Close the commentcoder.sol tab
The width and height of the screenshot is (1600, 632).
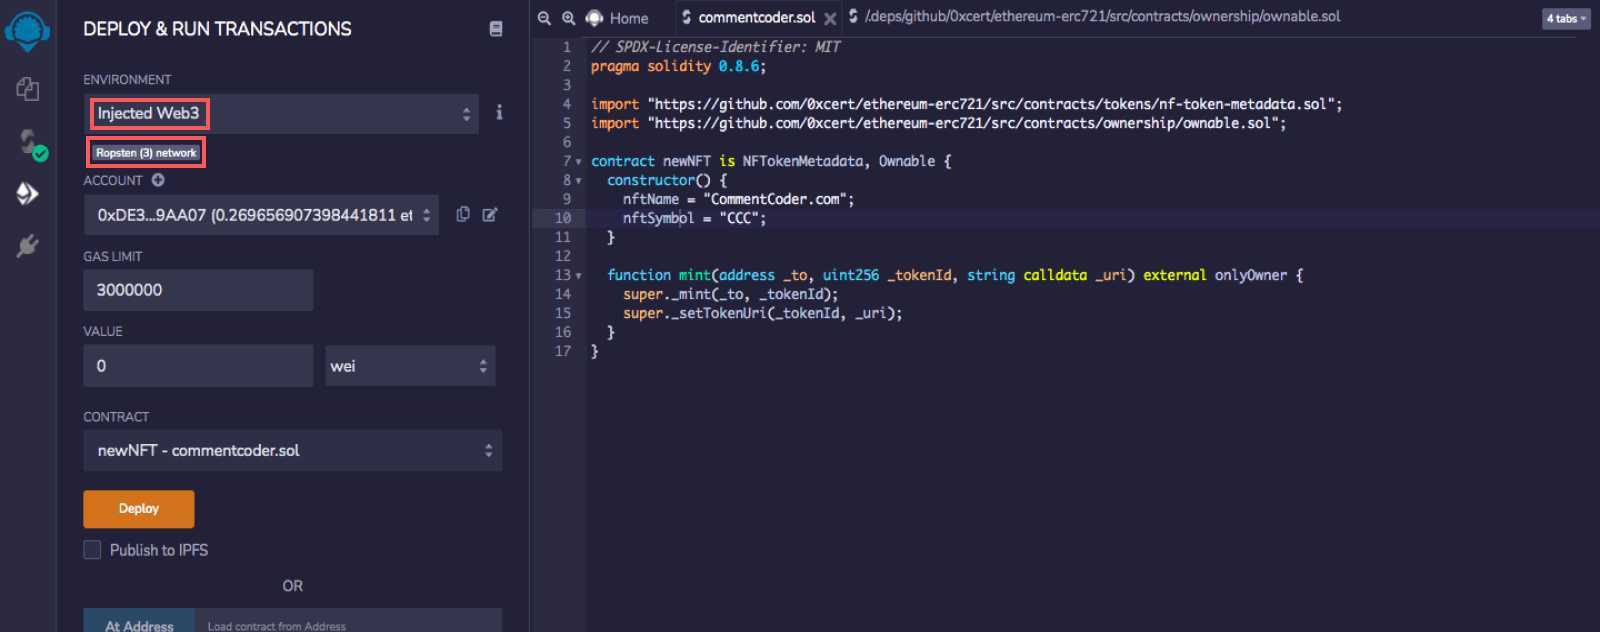[830, 19]
